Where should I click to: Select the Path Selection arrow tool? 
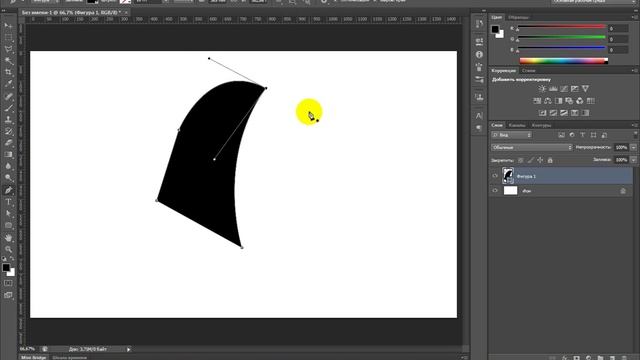(8, 213)
